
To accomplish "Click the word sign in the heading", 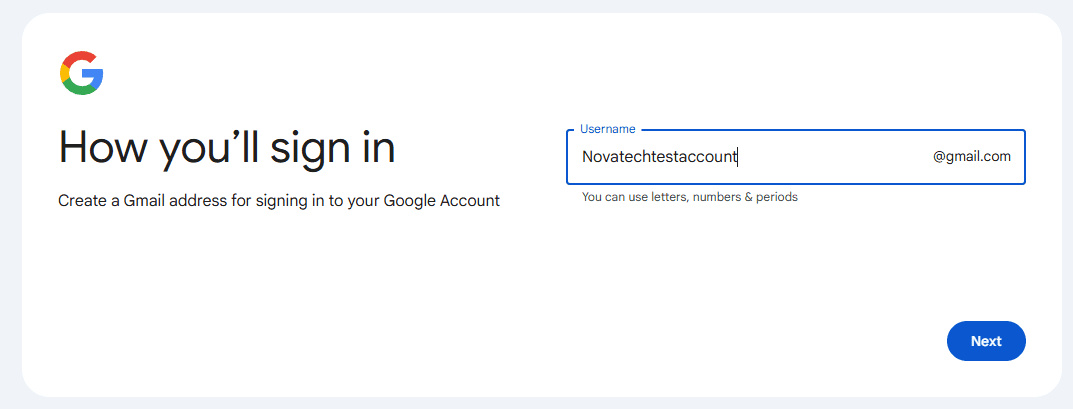I will tap(312, 148).
